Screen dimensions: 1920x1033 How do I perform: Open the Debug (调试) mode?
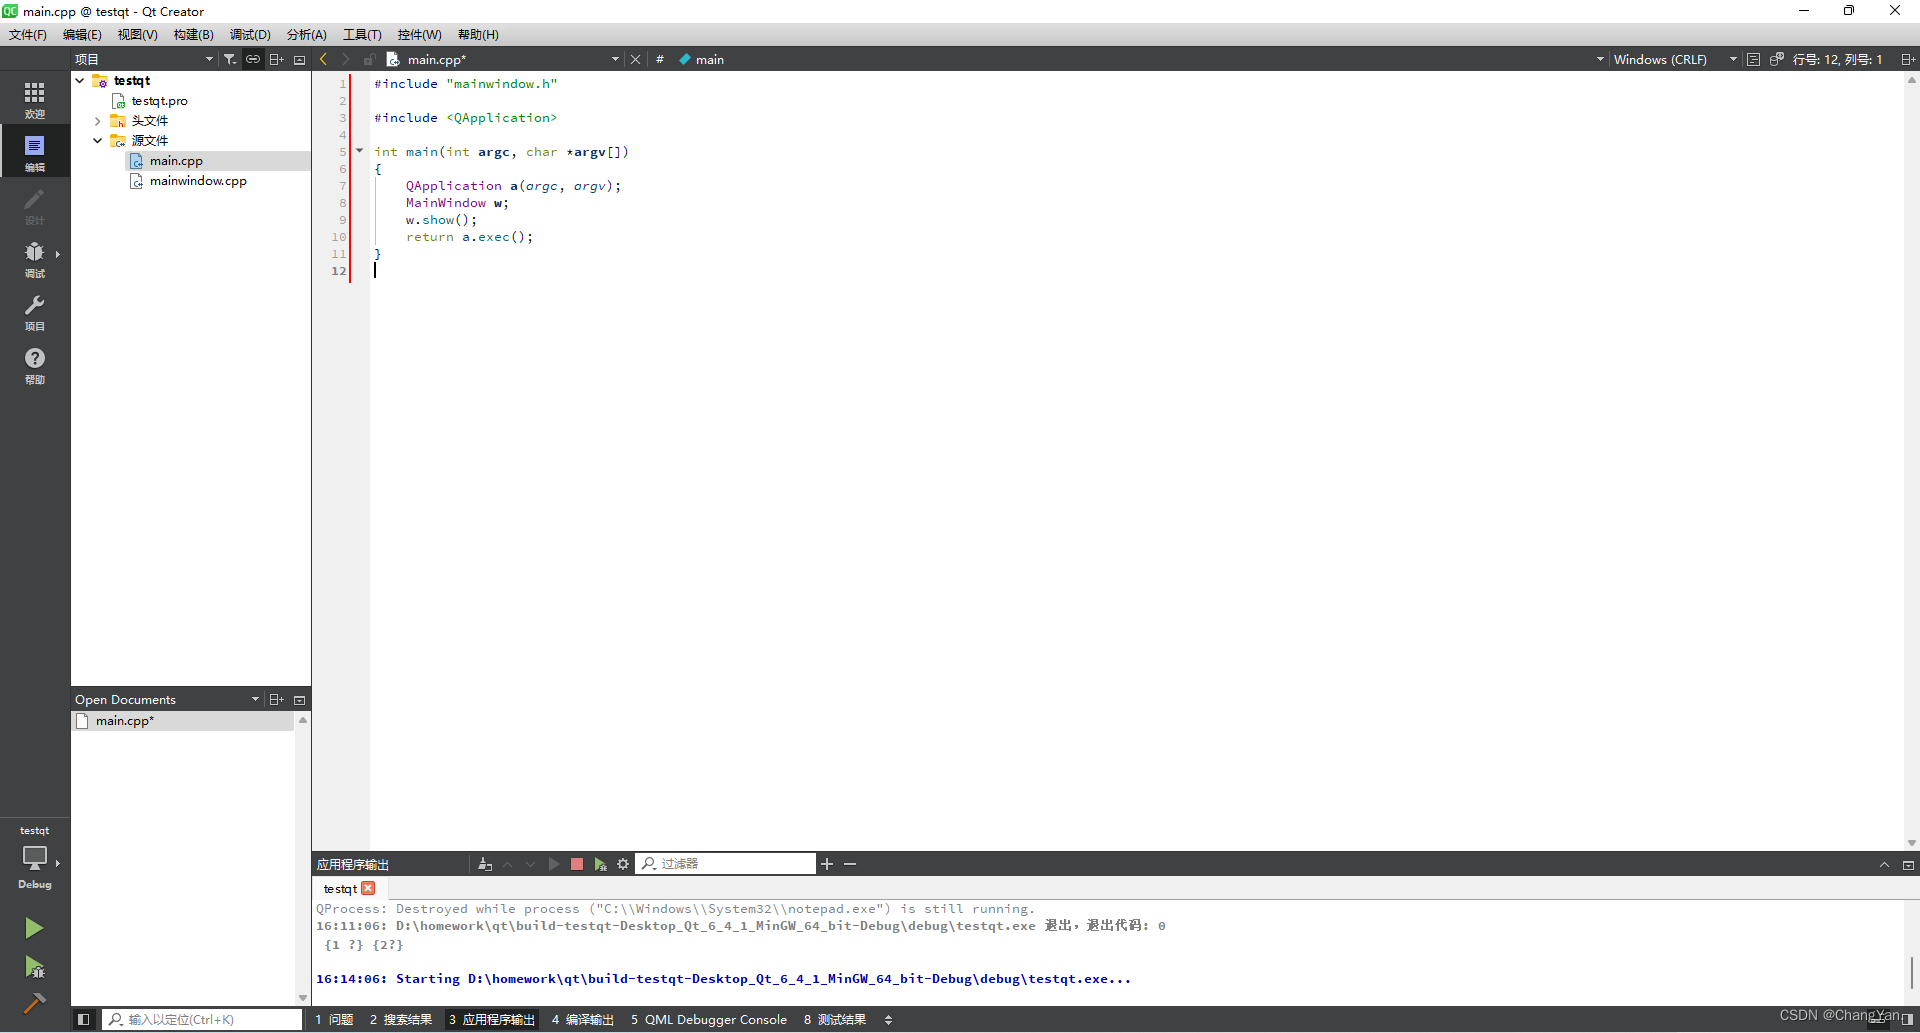(x=35, y=258)
